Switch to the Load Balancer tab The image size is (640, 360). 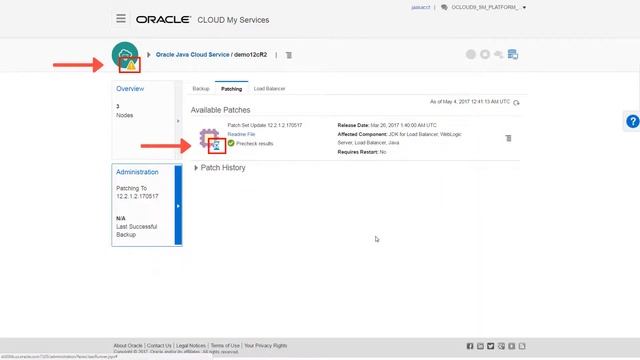coord(269,89)
